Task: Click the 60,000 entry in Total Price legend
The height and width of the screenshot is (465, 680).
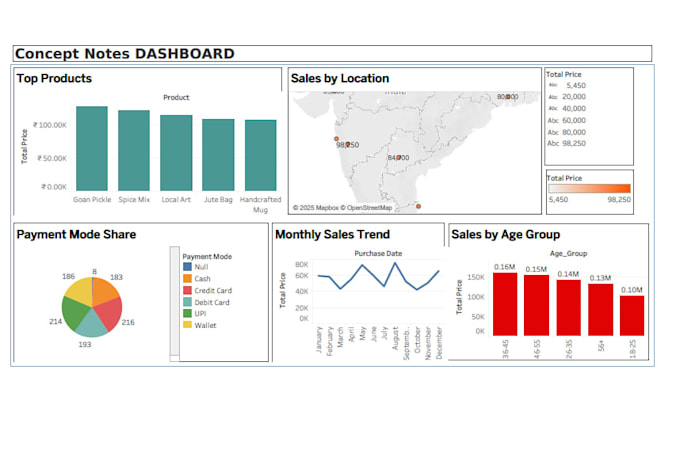Action: [x=567, y=120]
